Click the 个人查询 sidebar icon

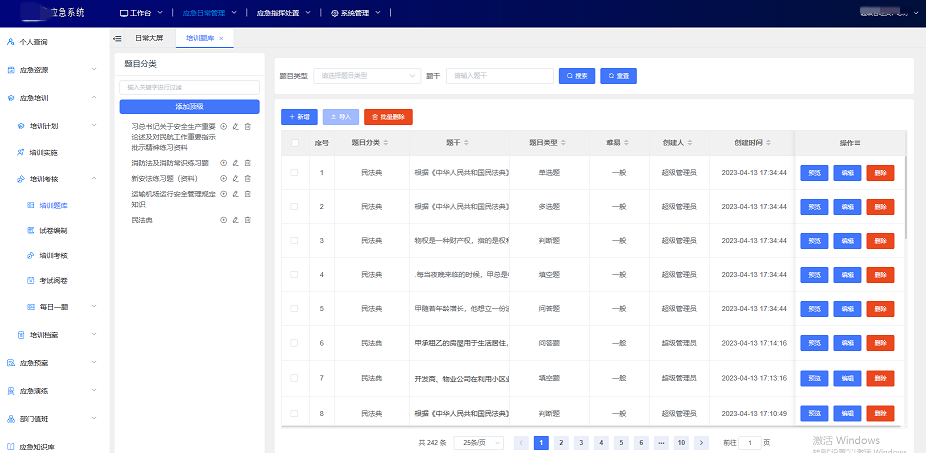click(11, 42)
